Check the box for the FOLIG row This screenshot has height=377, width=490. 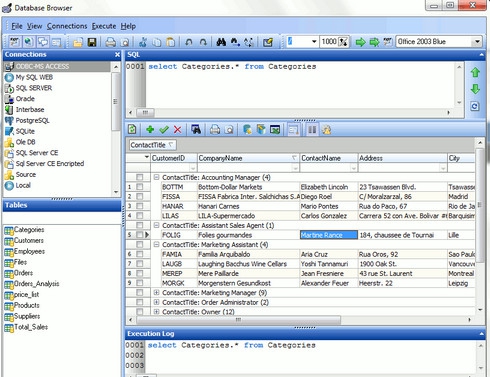tap(140, 235)
